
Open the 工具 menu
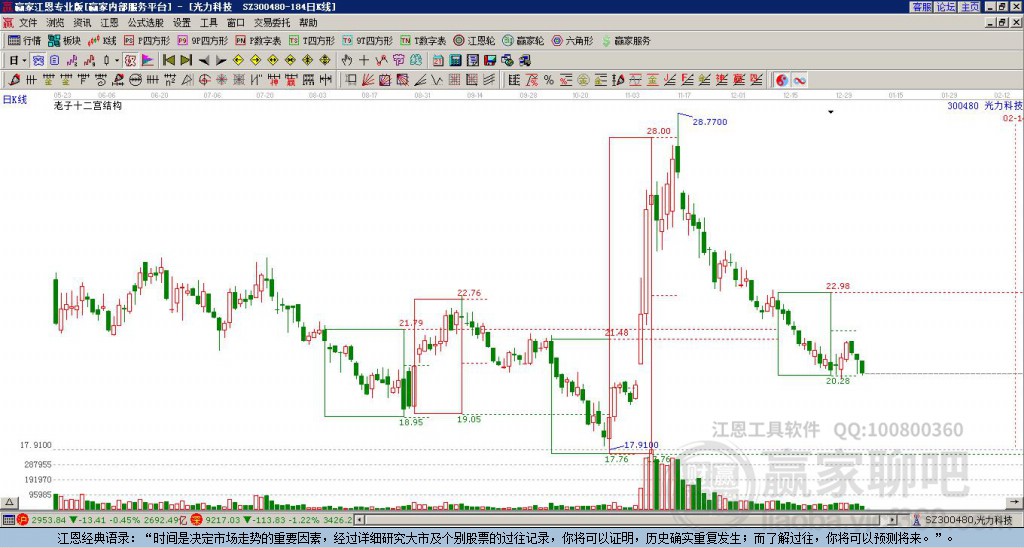click(208, 23)
